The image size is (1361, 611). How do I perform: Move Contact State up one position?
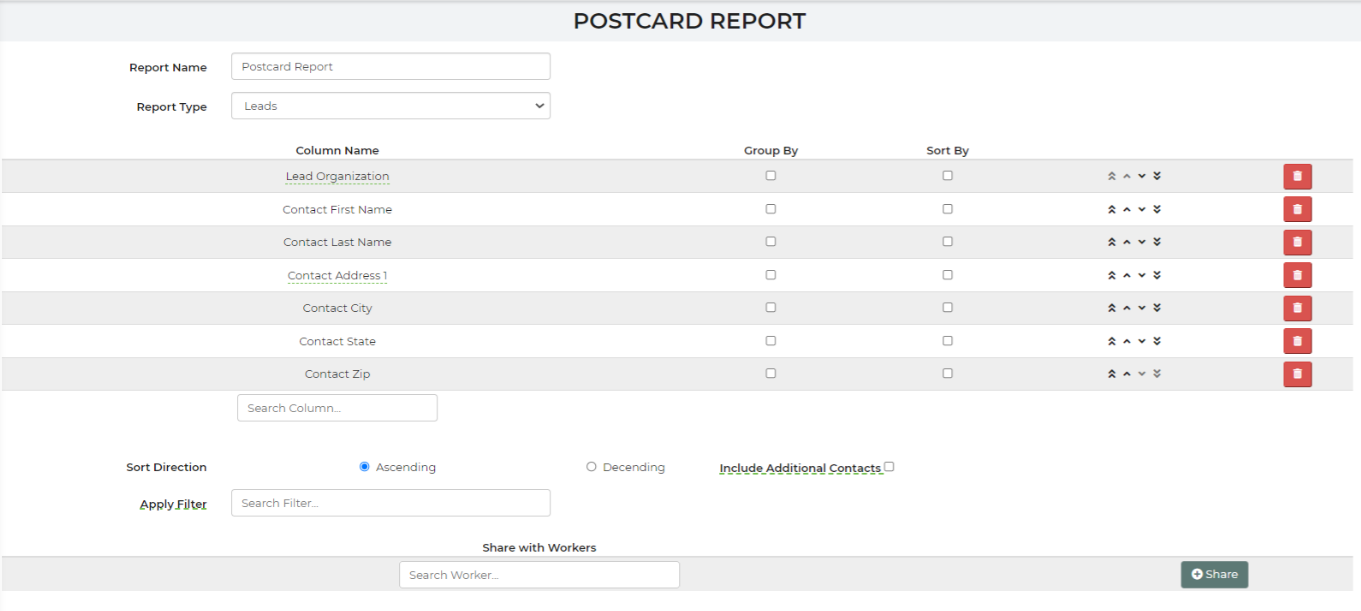1127,341
